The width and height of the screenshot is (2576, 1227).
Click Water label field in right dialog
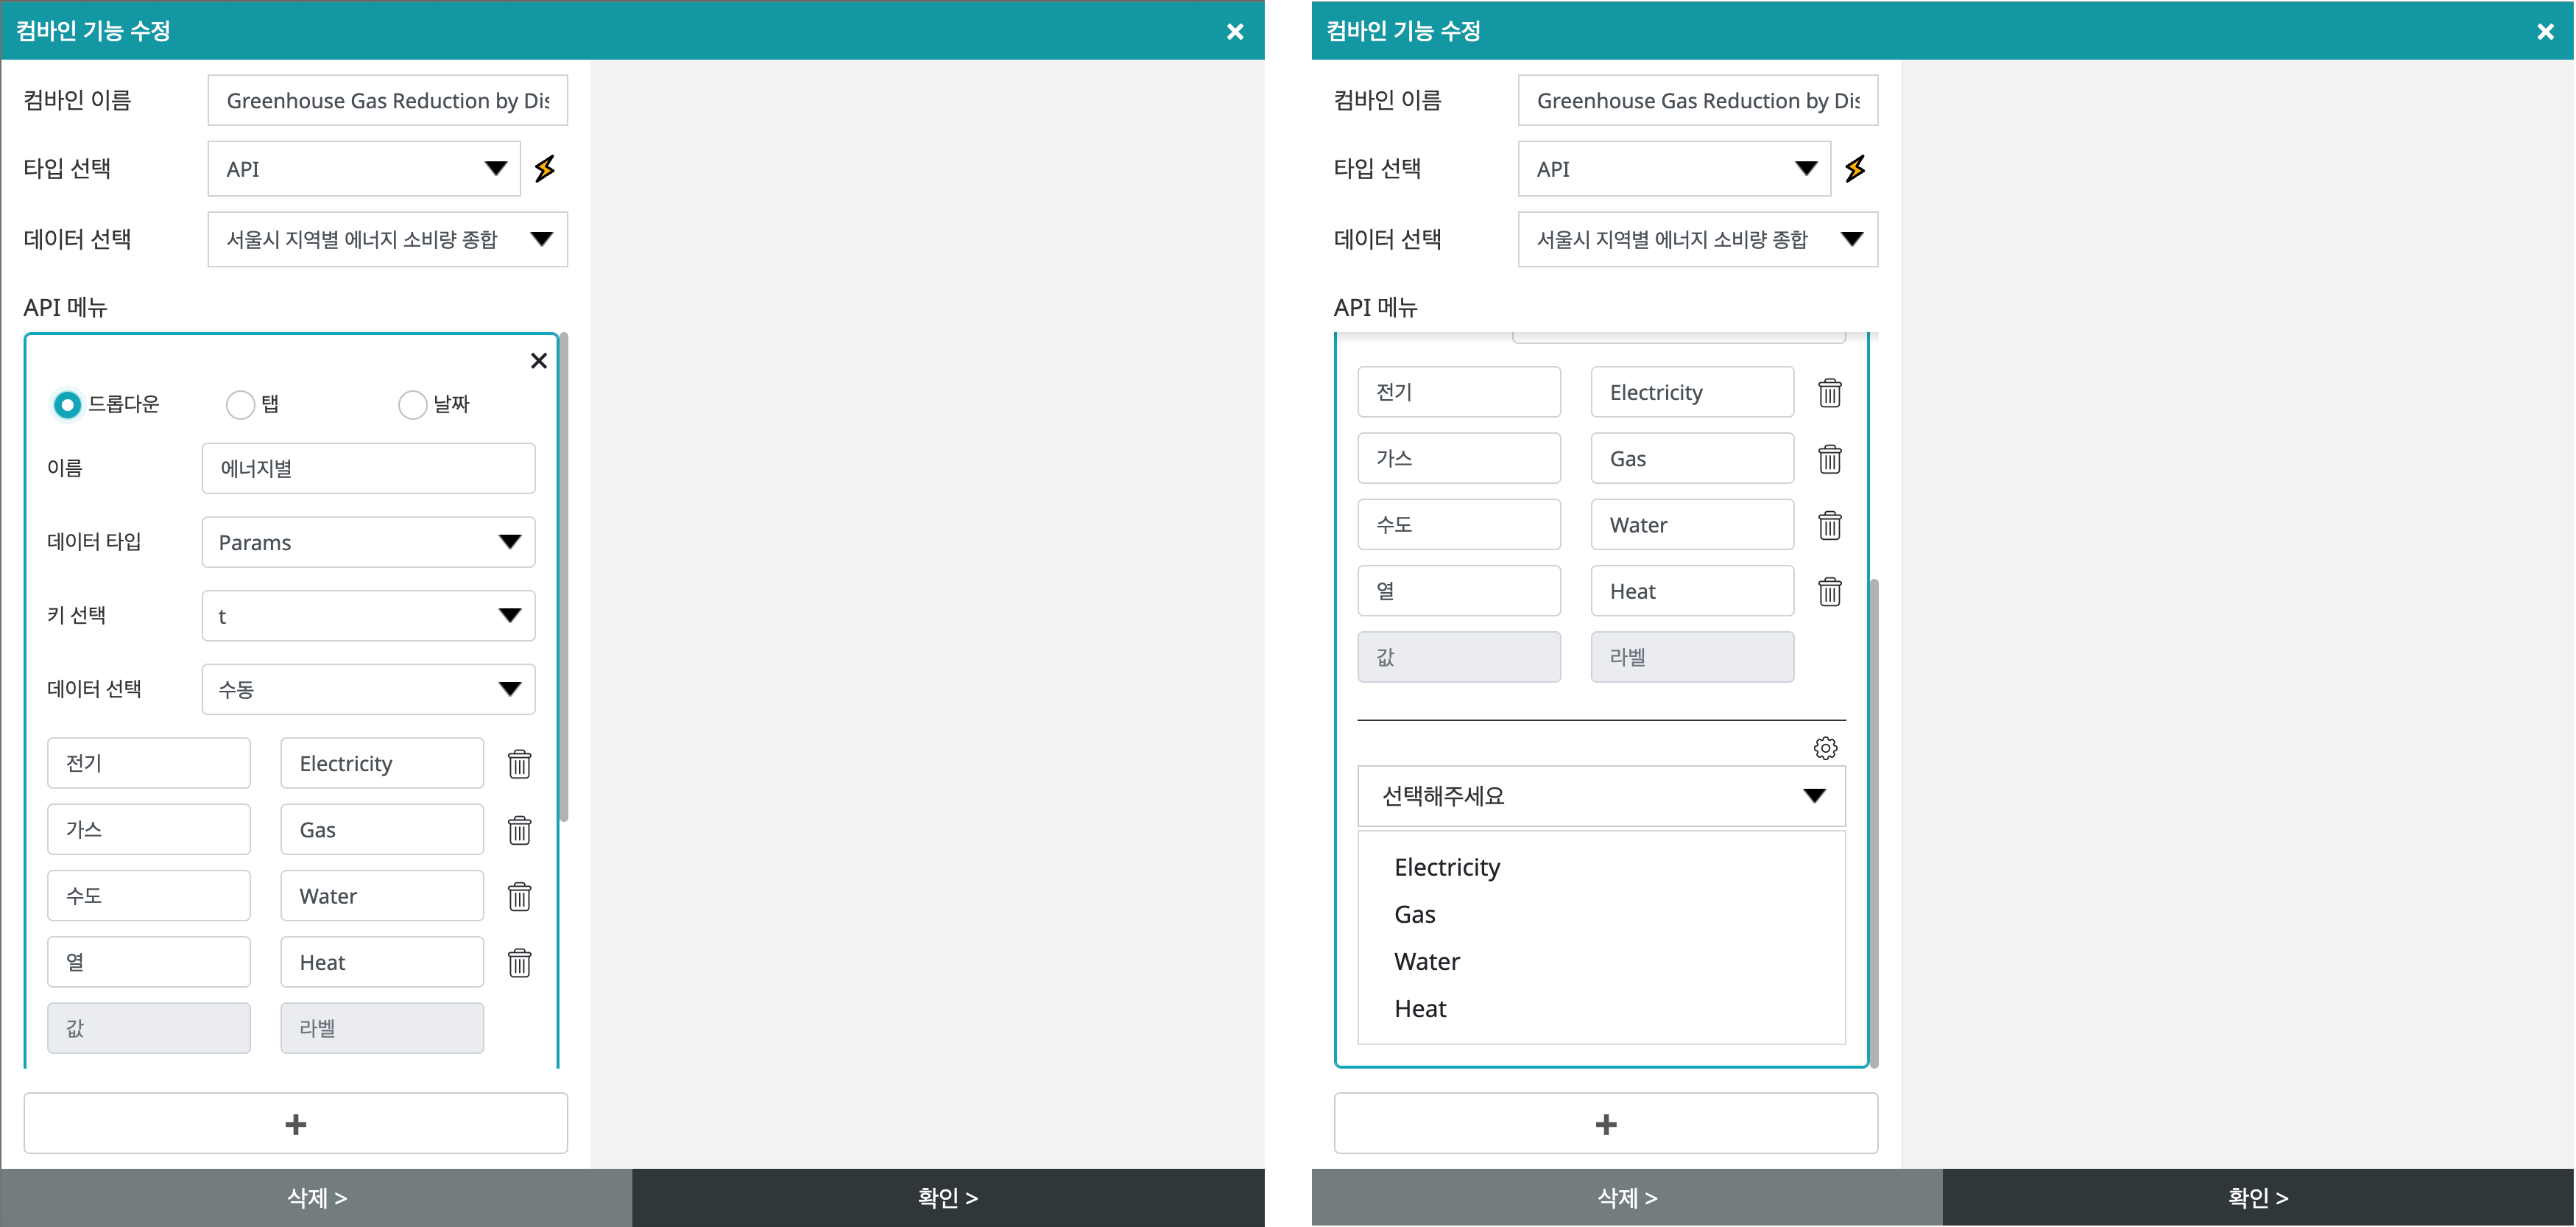[x=1692, y=524]
